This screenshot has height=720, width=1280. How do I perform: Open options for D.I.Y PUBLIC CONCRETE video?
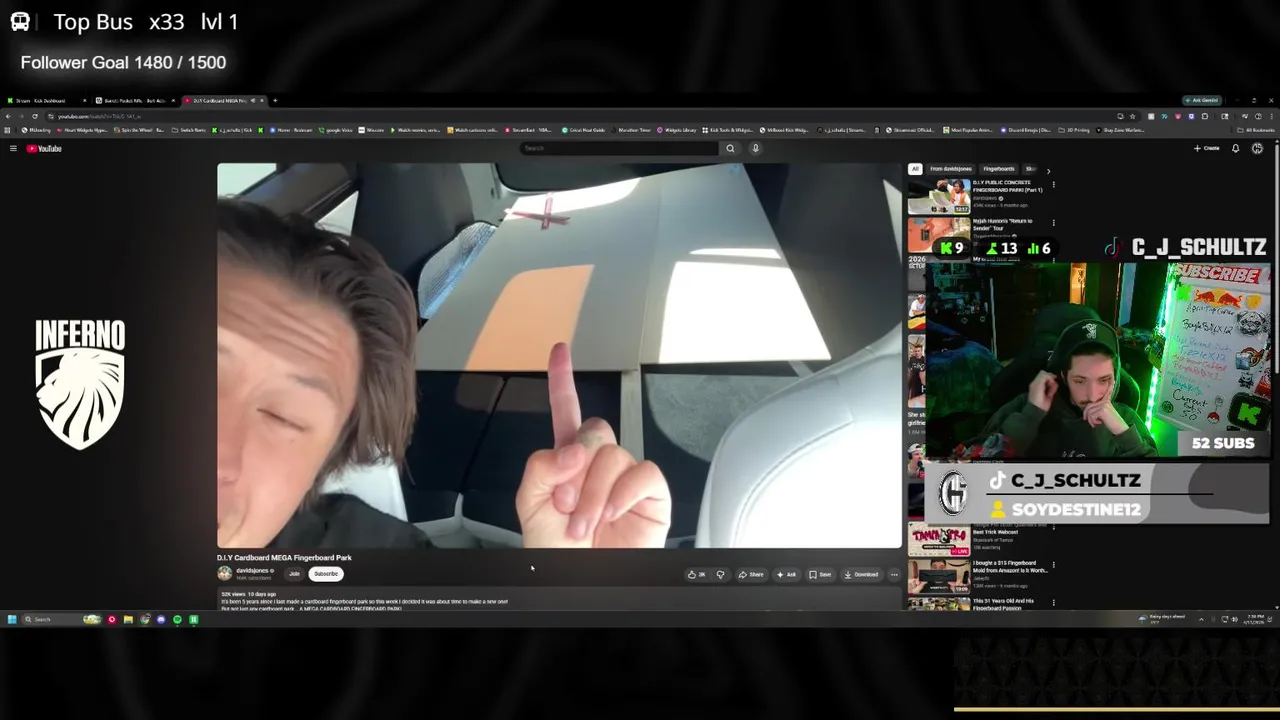click(1054, 184)
